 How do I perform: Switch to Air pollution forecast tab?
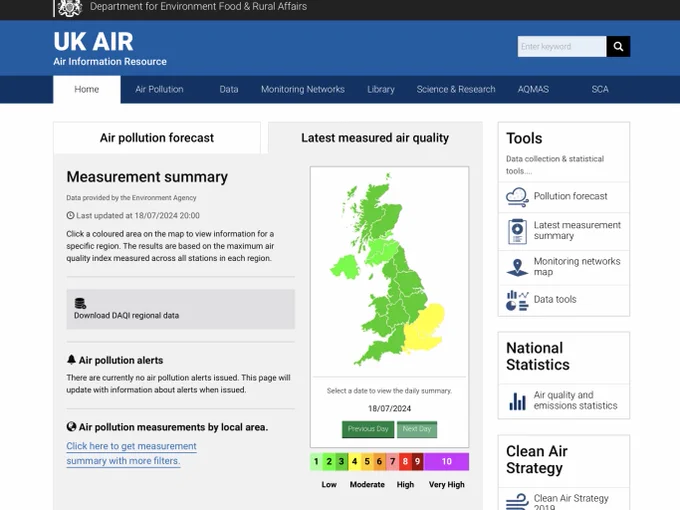point(157,138)
